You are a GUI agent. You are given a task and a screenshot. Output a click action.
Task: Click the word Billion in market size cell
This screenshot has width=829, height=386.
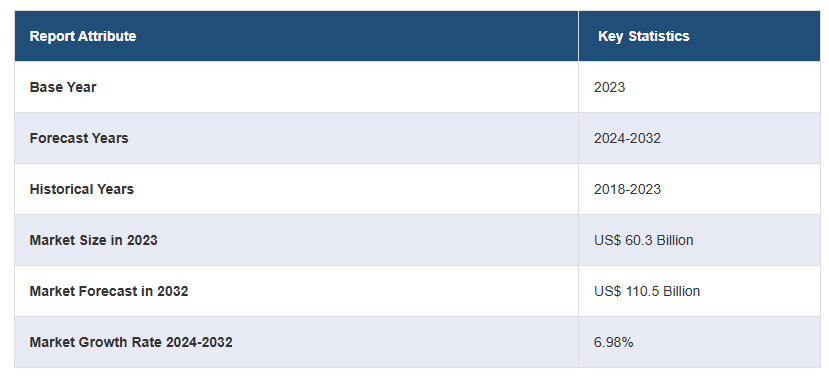coord(675,240)
